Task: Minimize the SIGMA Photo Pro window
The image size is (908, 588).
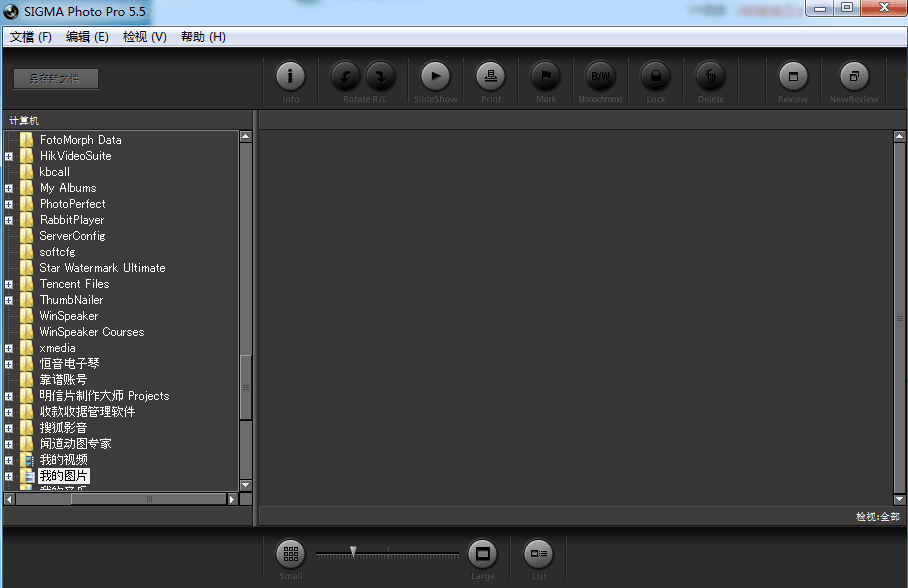Action: point(820,8)
